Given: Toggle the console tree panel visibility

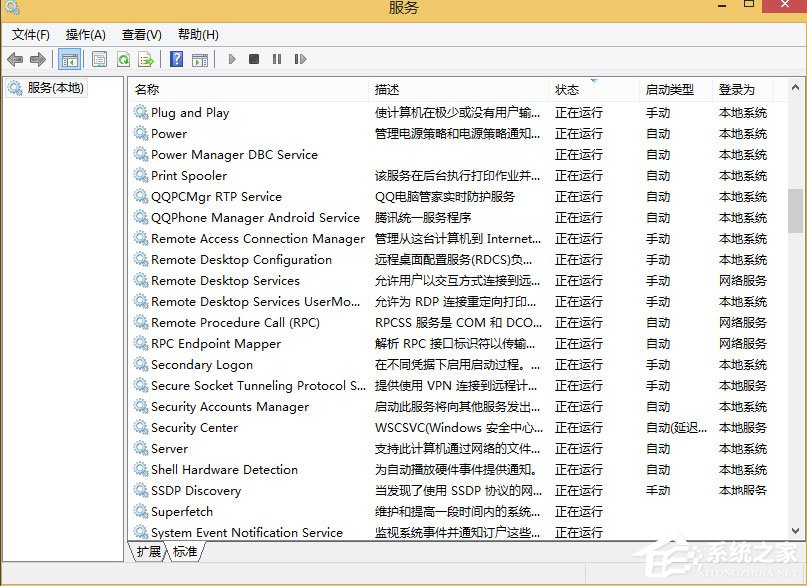Looking at the screenshot, I should point(69,59).
